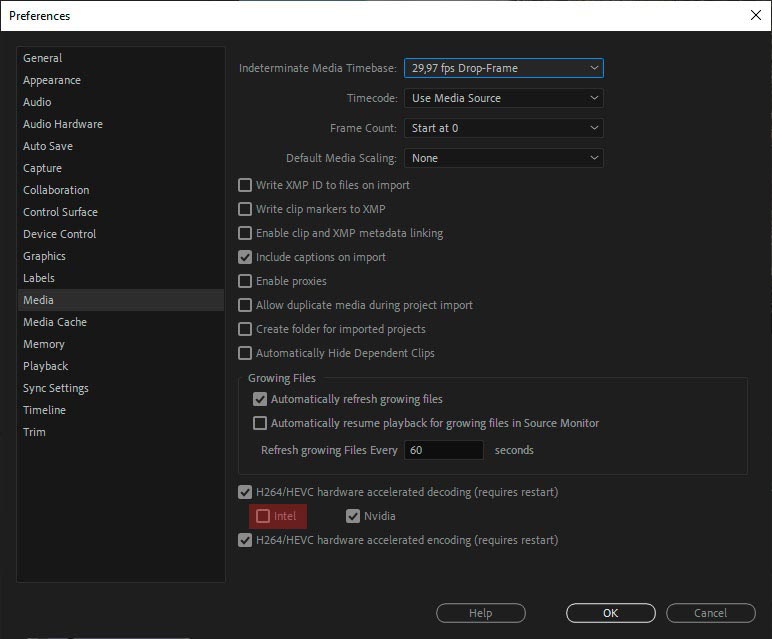Screen dimensions: 772x639
Task: Toggle H264/HEVC hardware accelerated encoding
Action: click(245, 540)
